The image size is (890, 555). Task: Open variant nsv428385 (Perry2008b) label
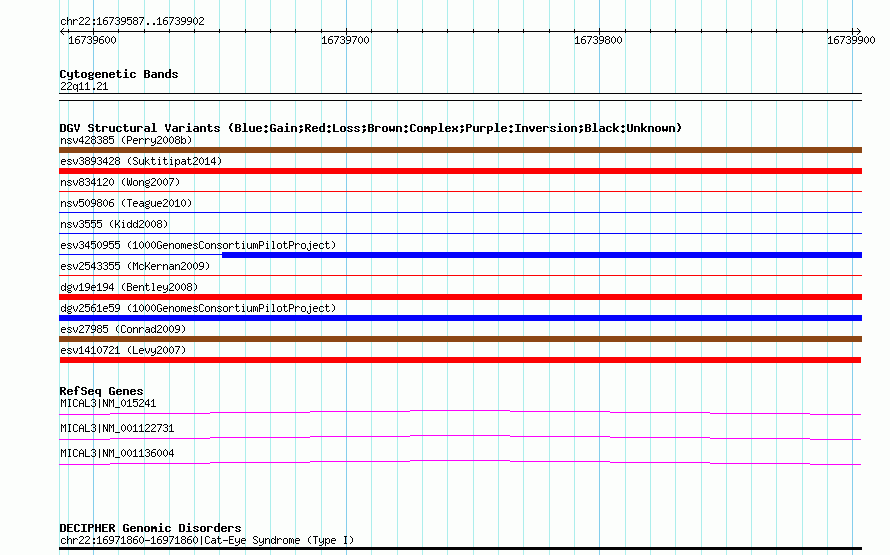click(x=126, y=140)
